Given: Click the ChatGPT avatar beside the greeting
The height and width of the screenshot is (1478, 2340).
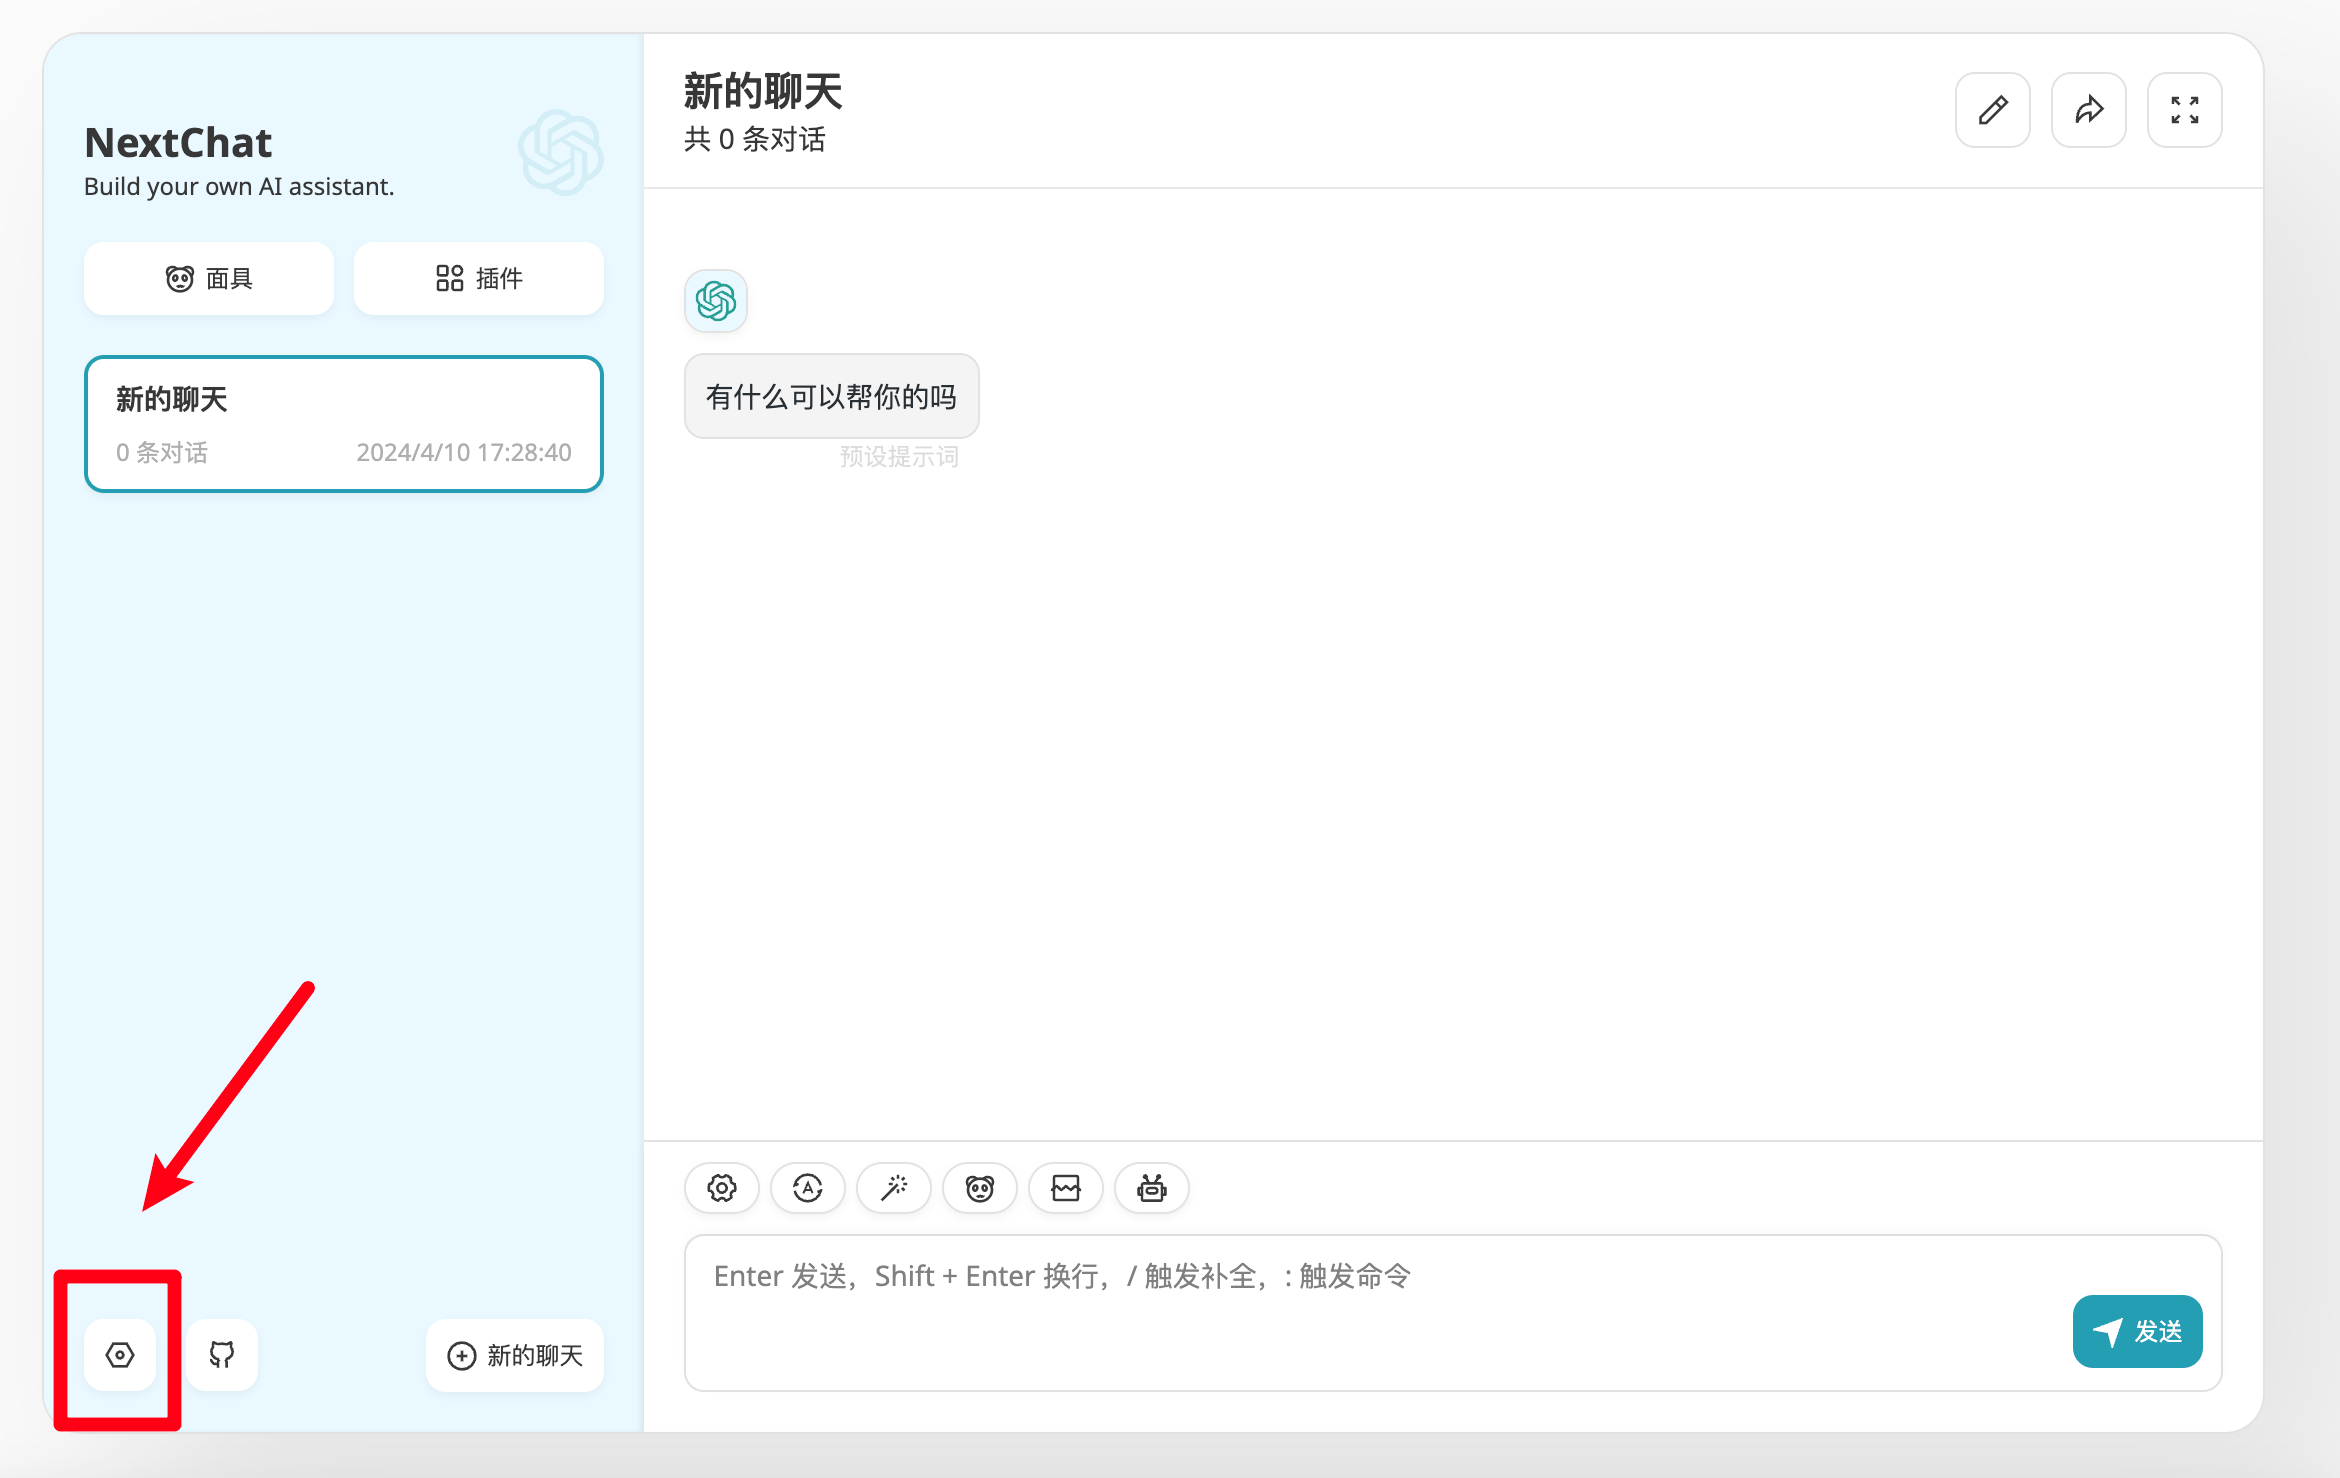Looking at the screenshot, I should (716, 301).
